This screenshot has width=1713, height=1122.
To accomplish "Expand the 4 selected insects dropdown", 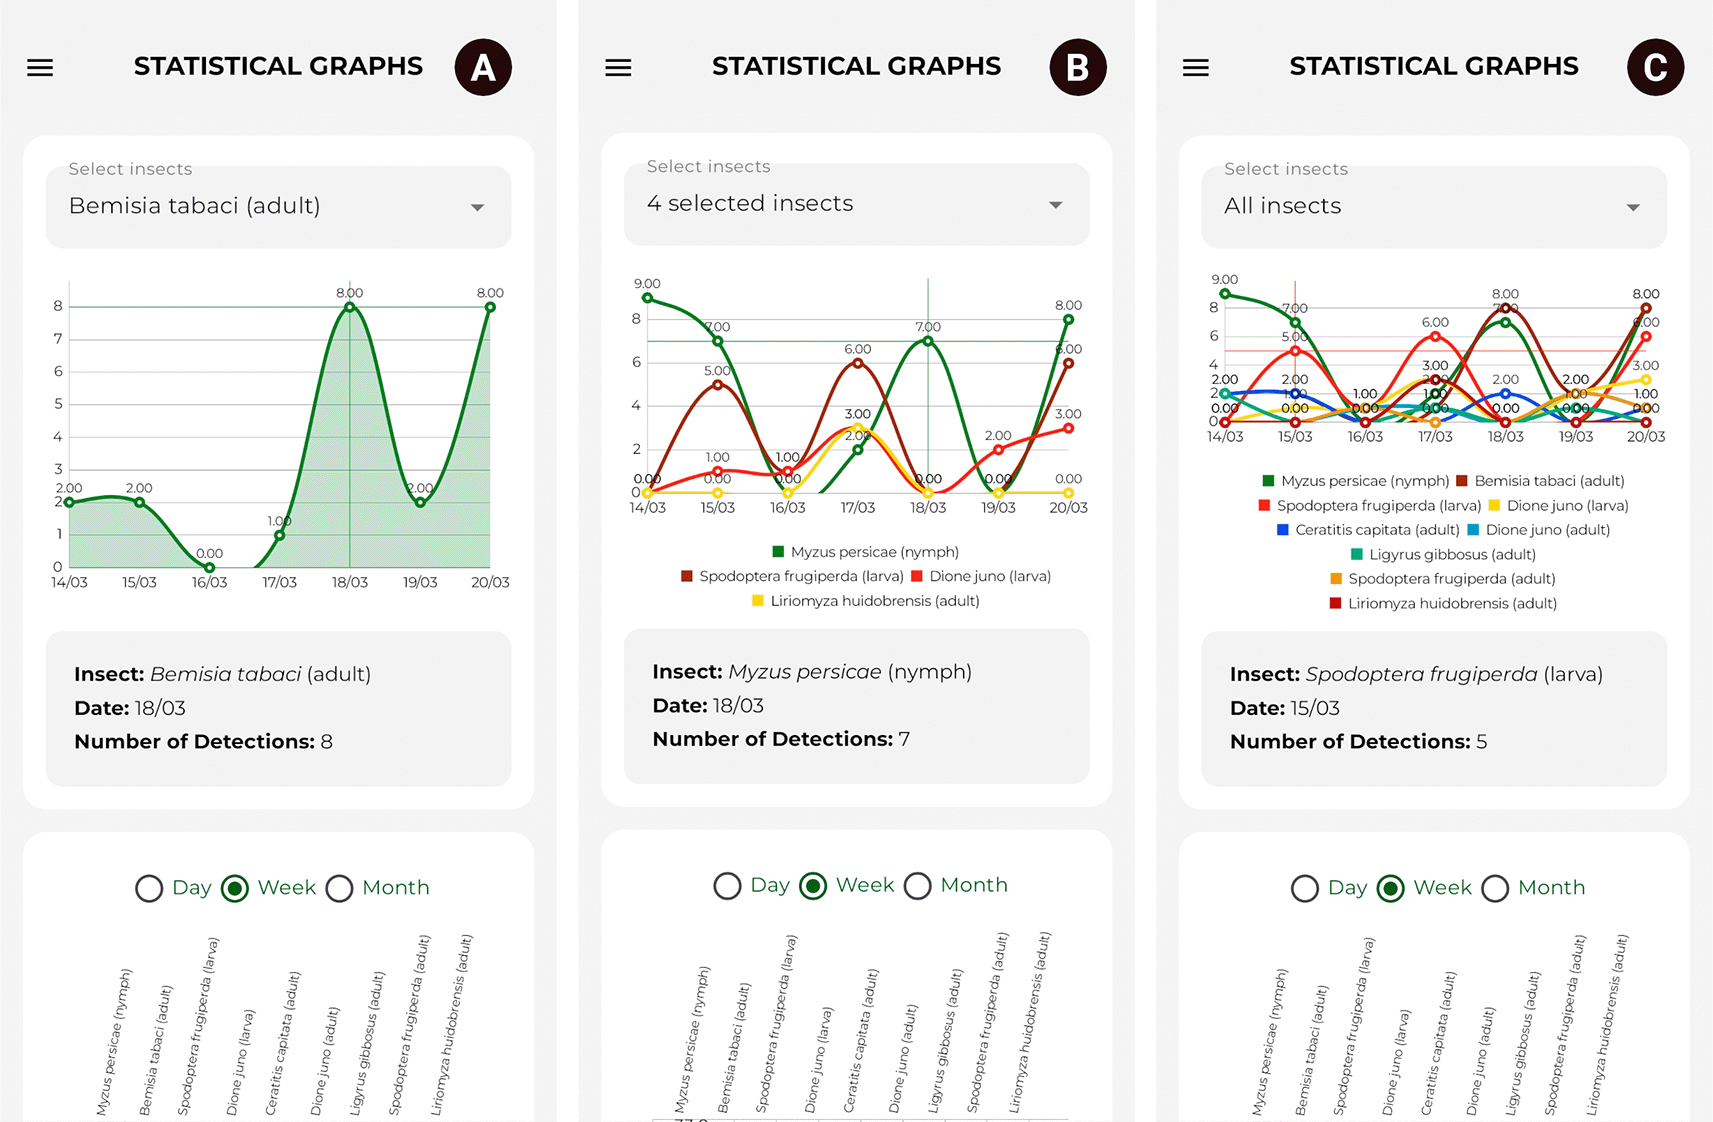I will click(x=856, y=204).
